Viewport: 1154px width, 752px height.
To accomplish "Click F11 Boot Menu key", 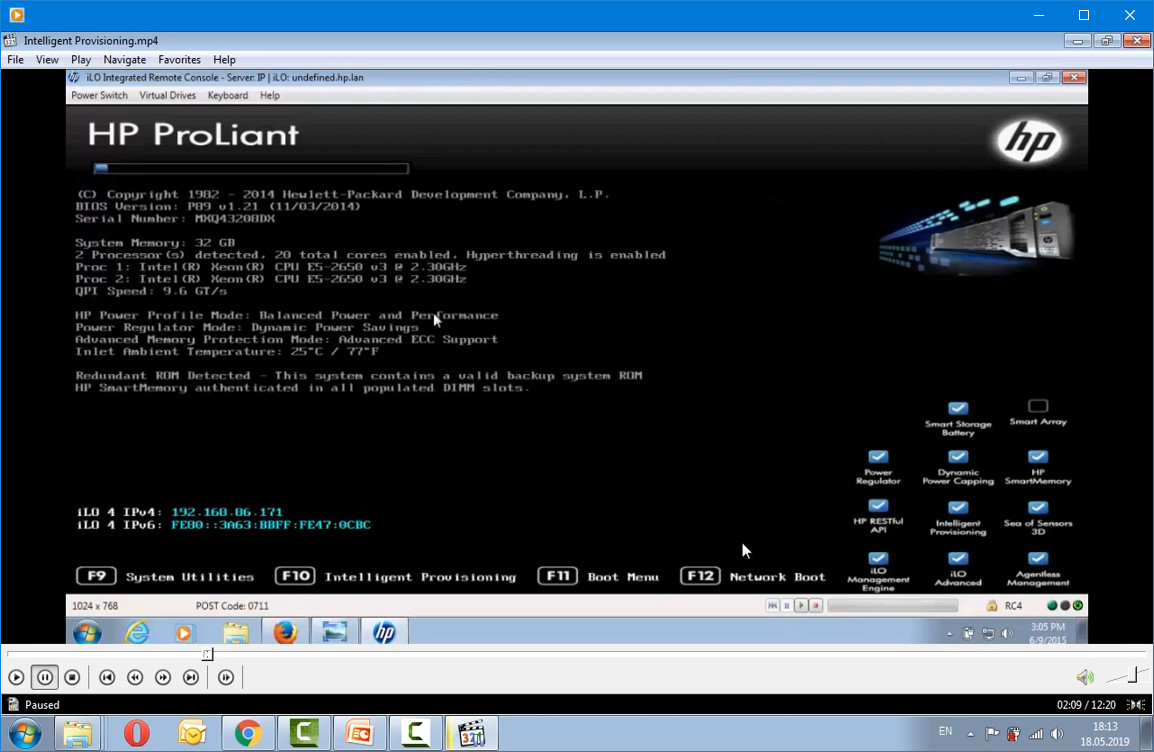I will click(557, 576).
